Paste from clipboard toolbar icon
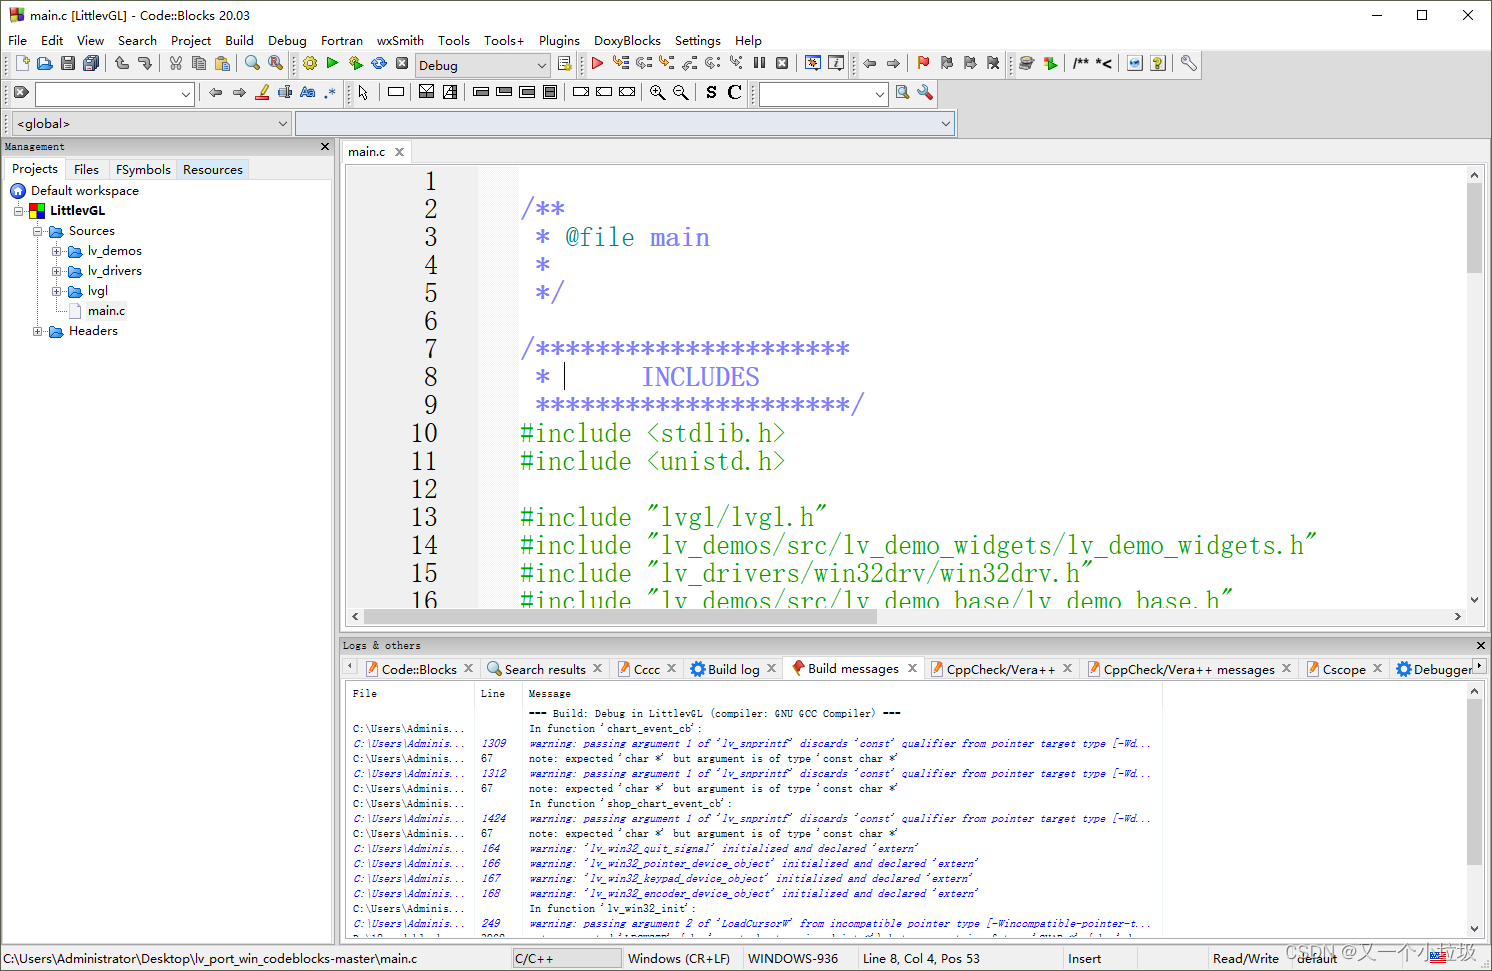This screenshot has height=971, width=1492. click(222, 64)
